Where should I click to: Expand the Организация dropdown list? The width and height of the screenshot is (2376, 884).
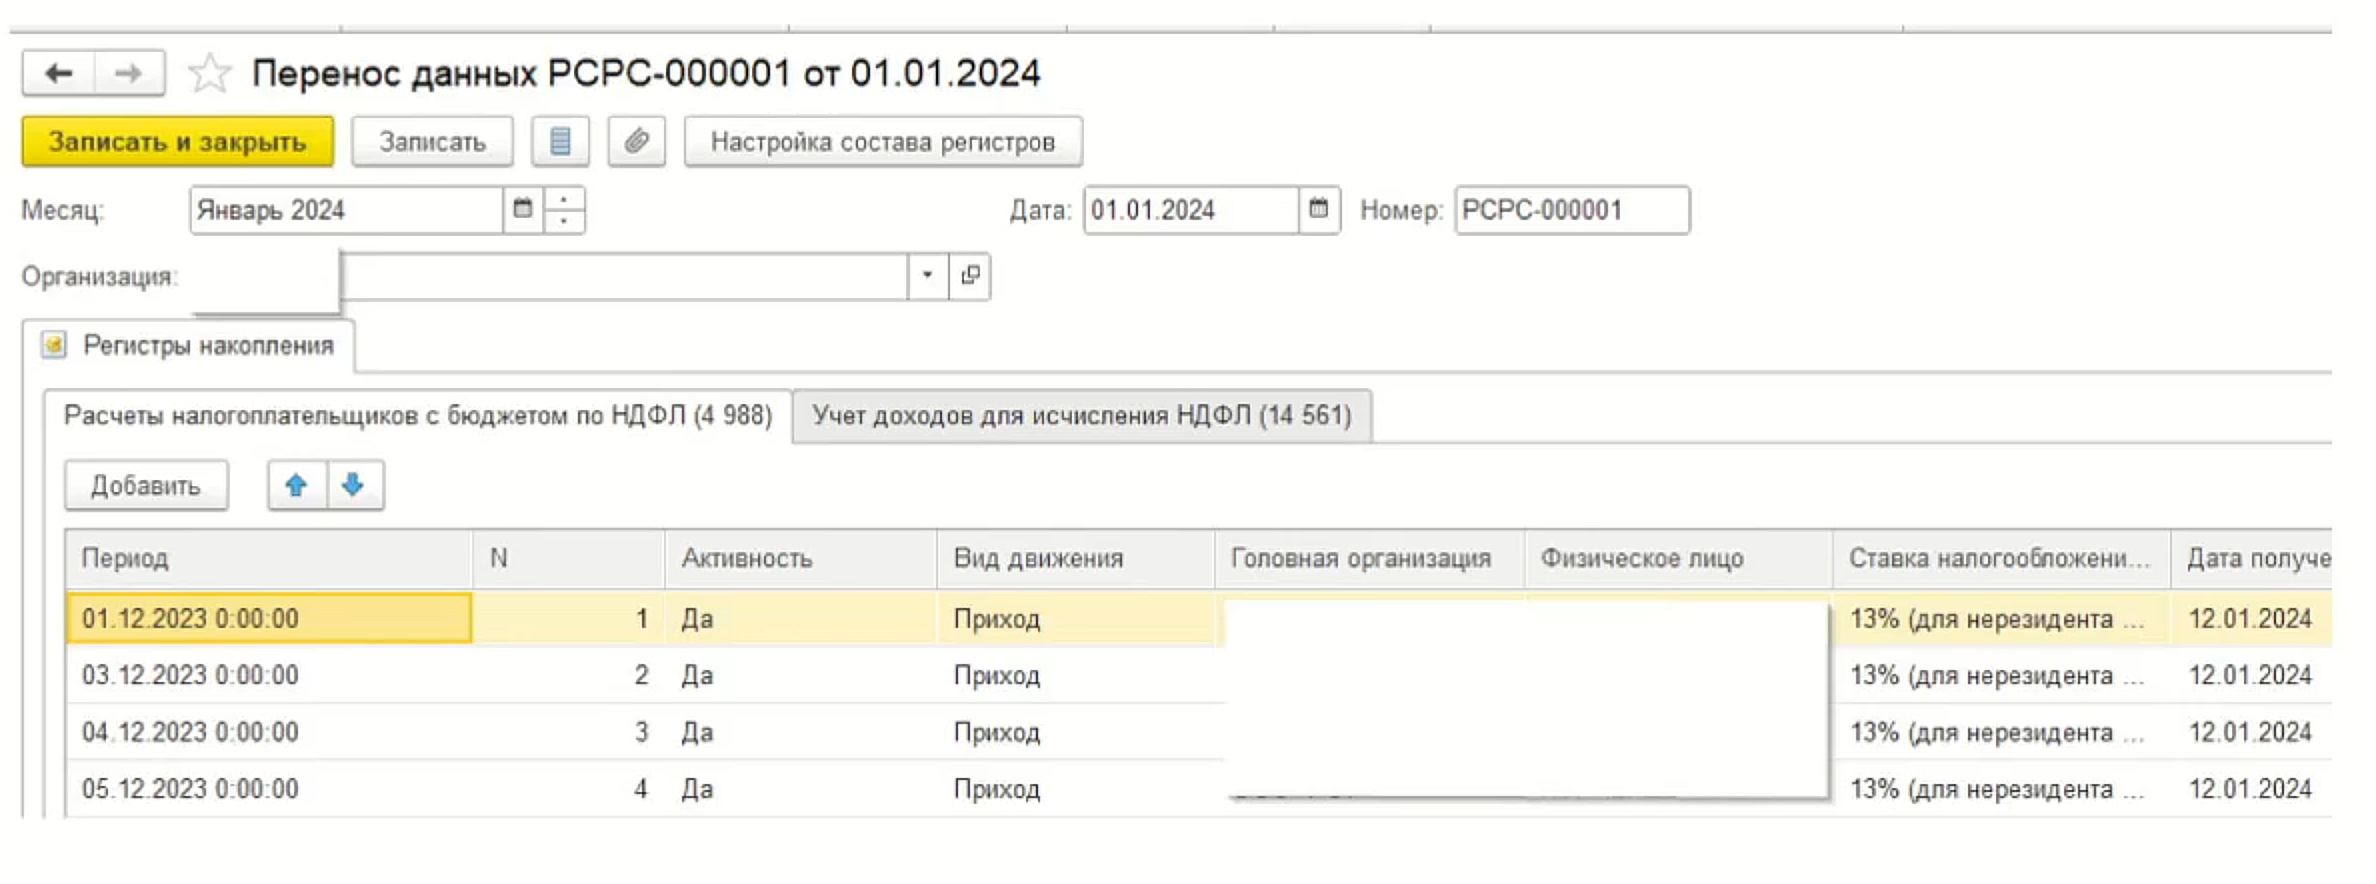(x=928, y=276)
